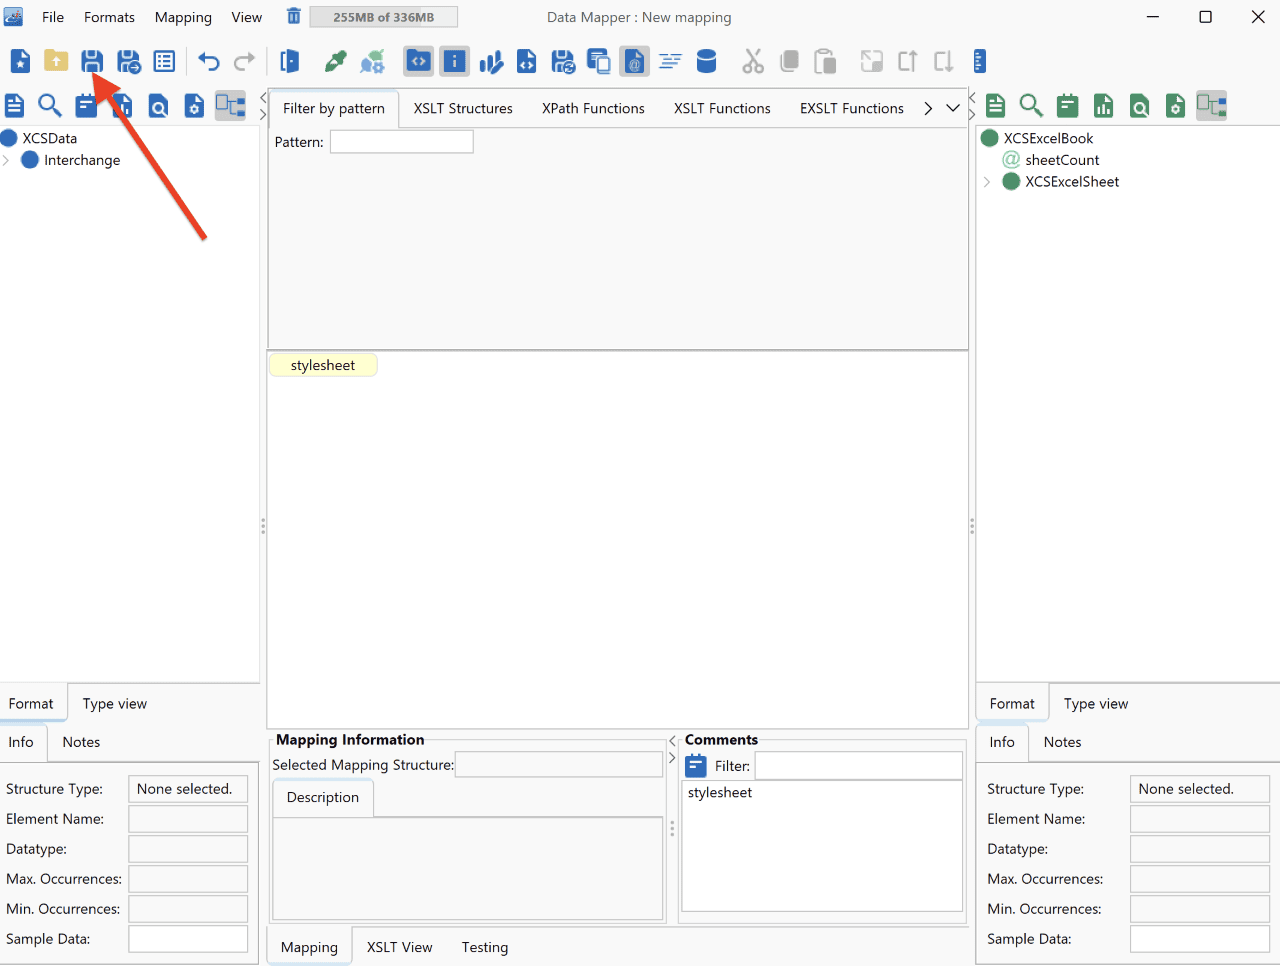Toggle the source panel tree view button

[231, 105]
